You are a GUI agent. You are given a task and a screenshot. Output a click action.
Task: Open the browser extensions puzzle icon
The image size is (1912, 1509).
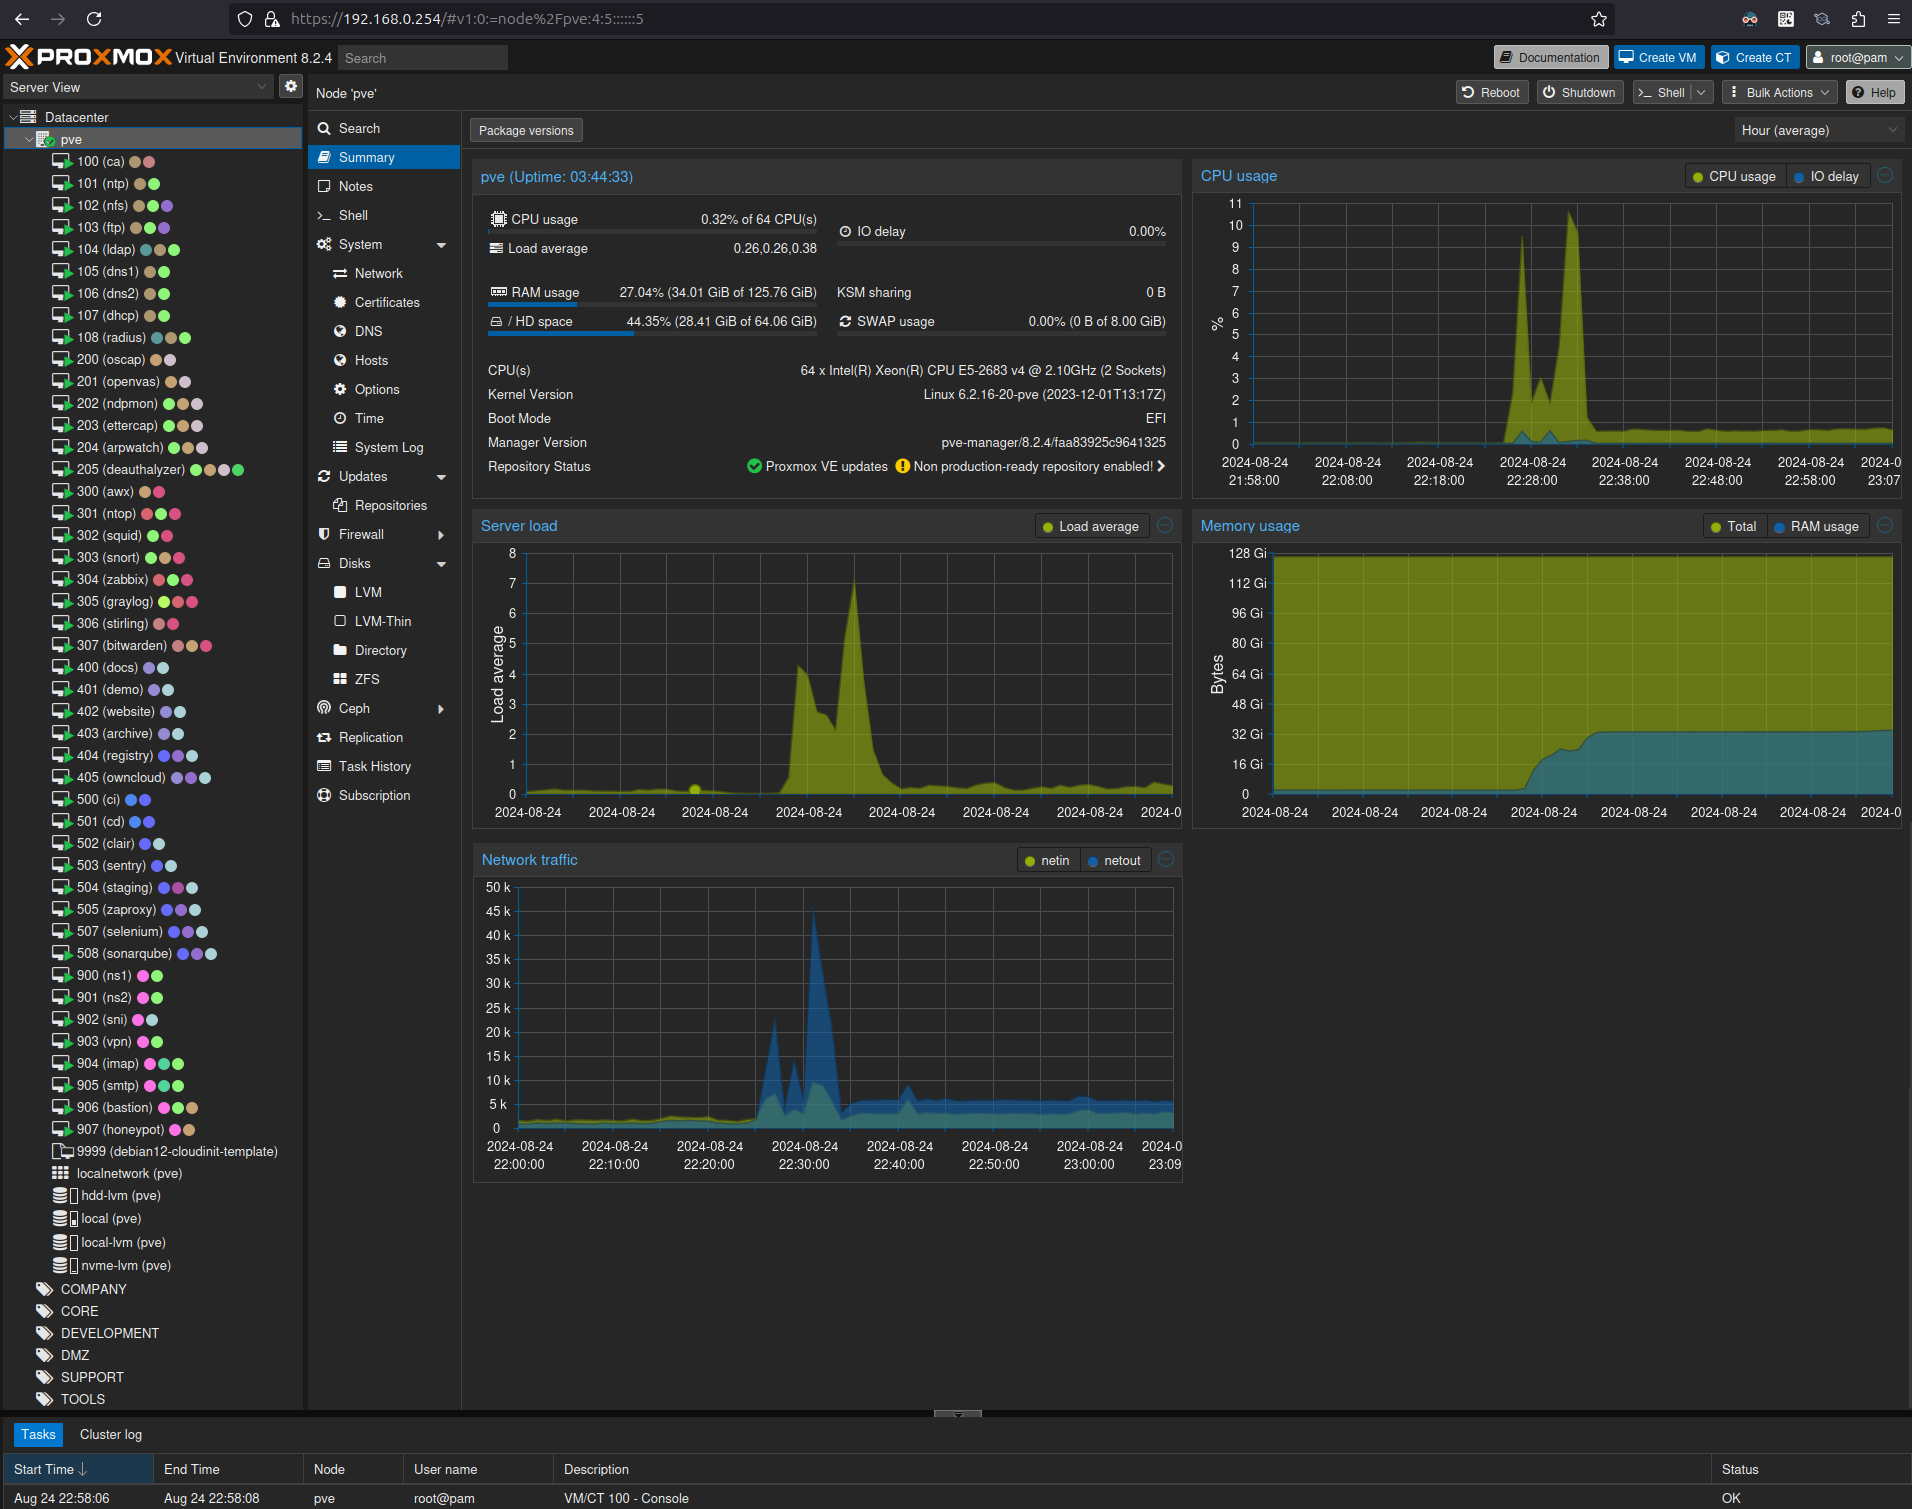pos(1858,19)
